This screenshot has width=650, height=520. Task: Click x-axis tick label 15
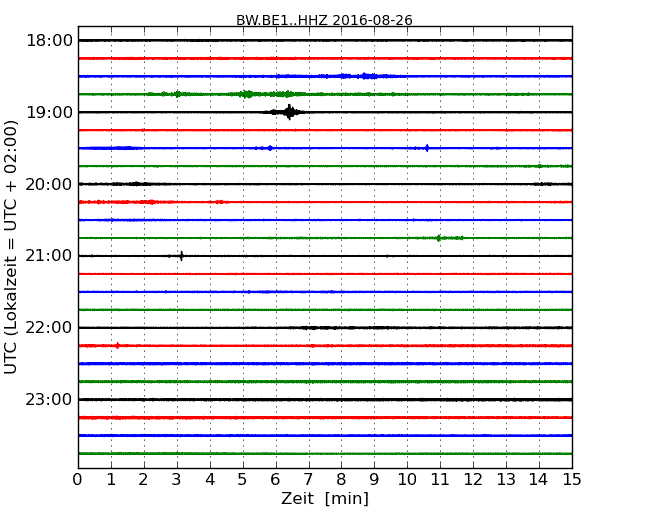click(572, 479)
